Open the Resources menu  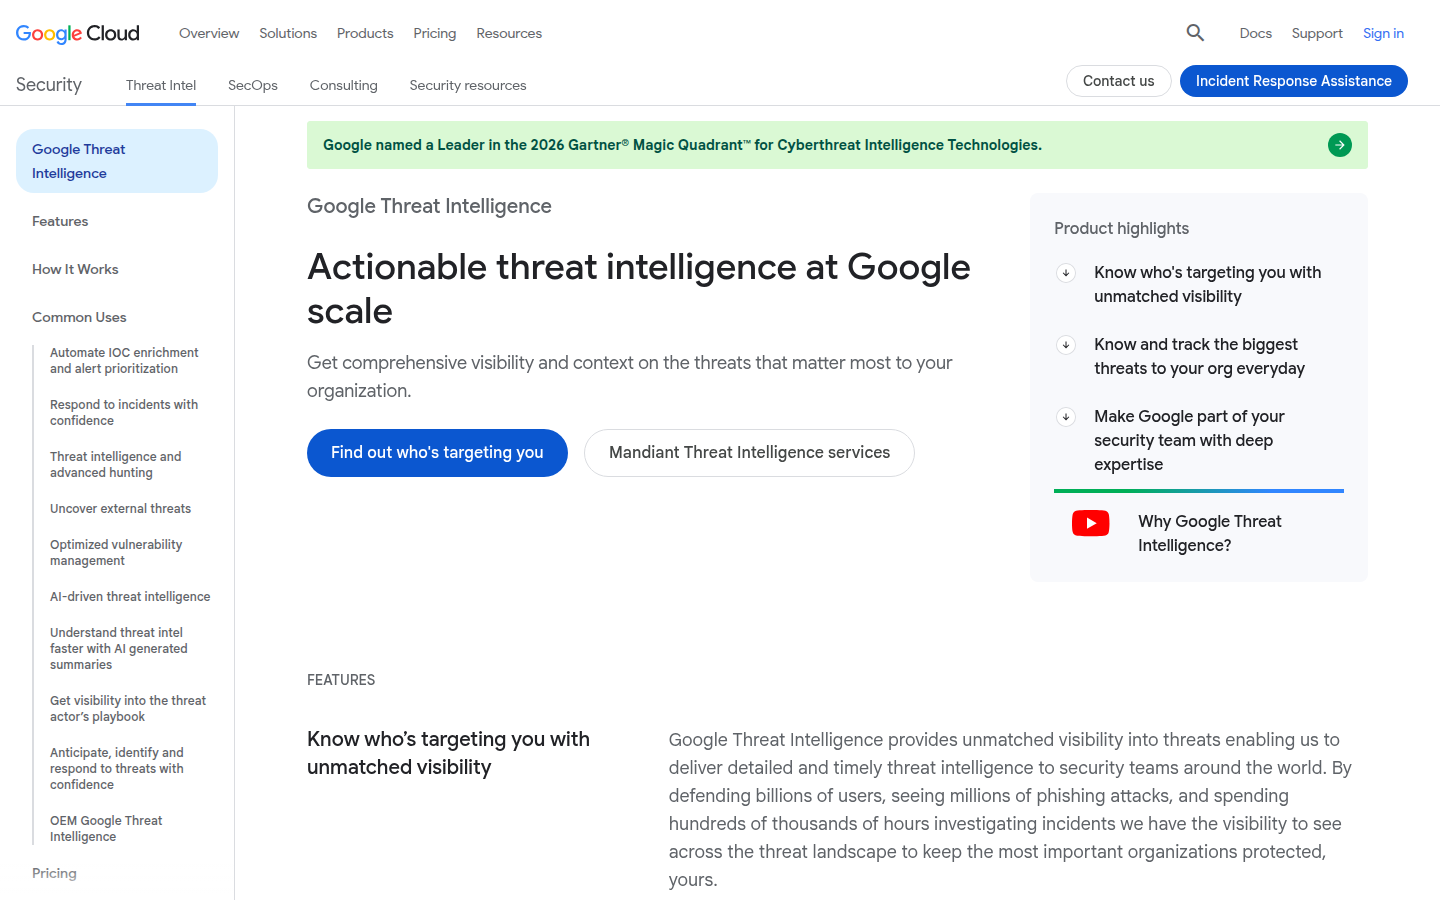click(x=509, y=33)
